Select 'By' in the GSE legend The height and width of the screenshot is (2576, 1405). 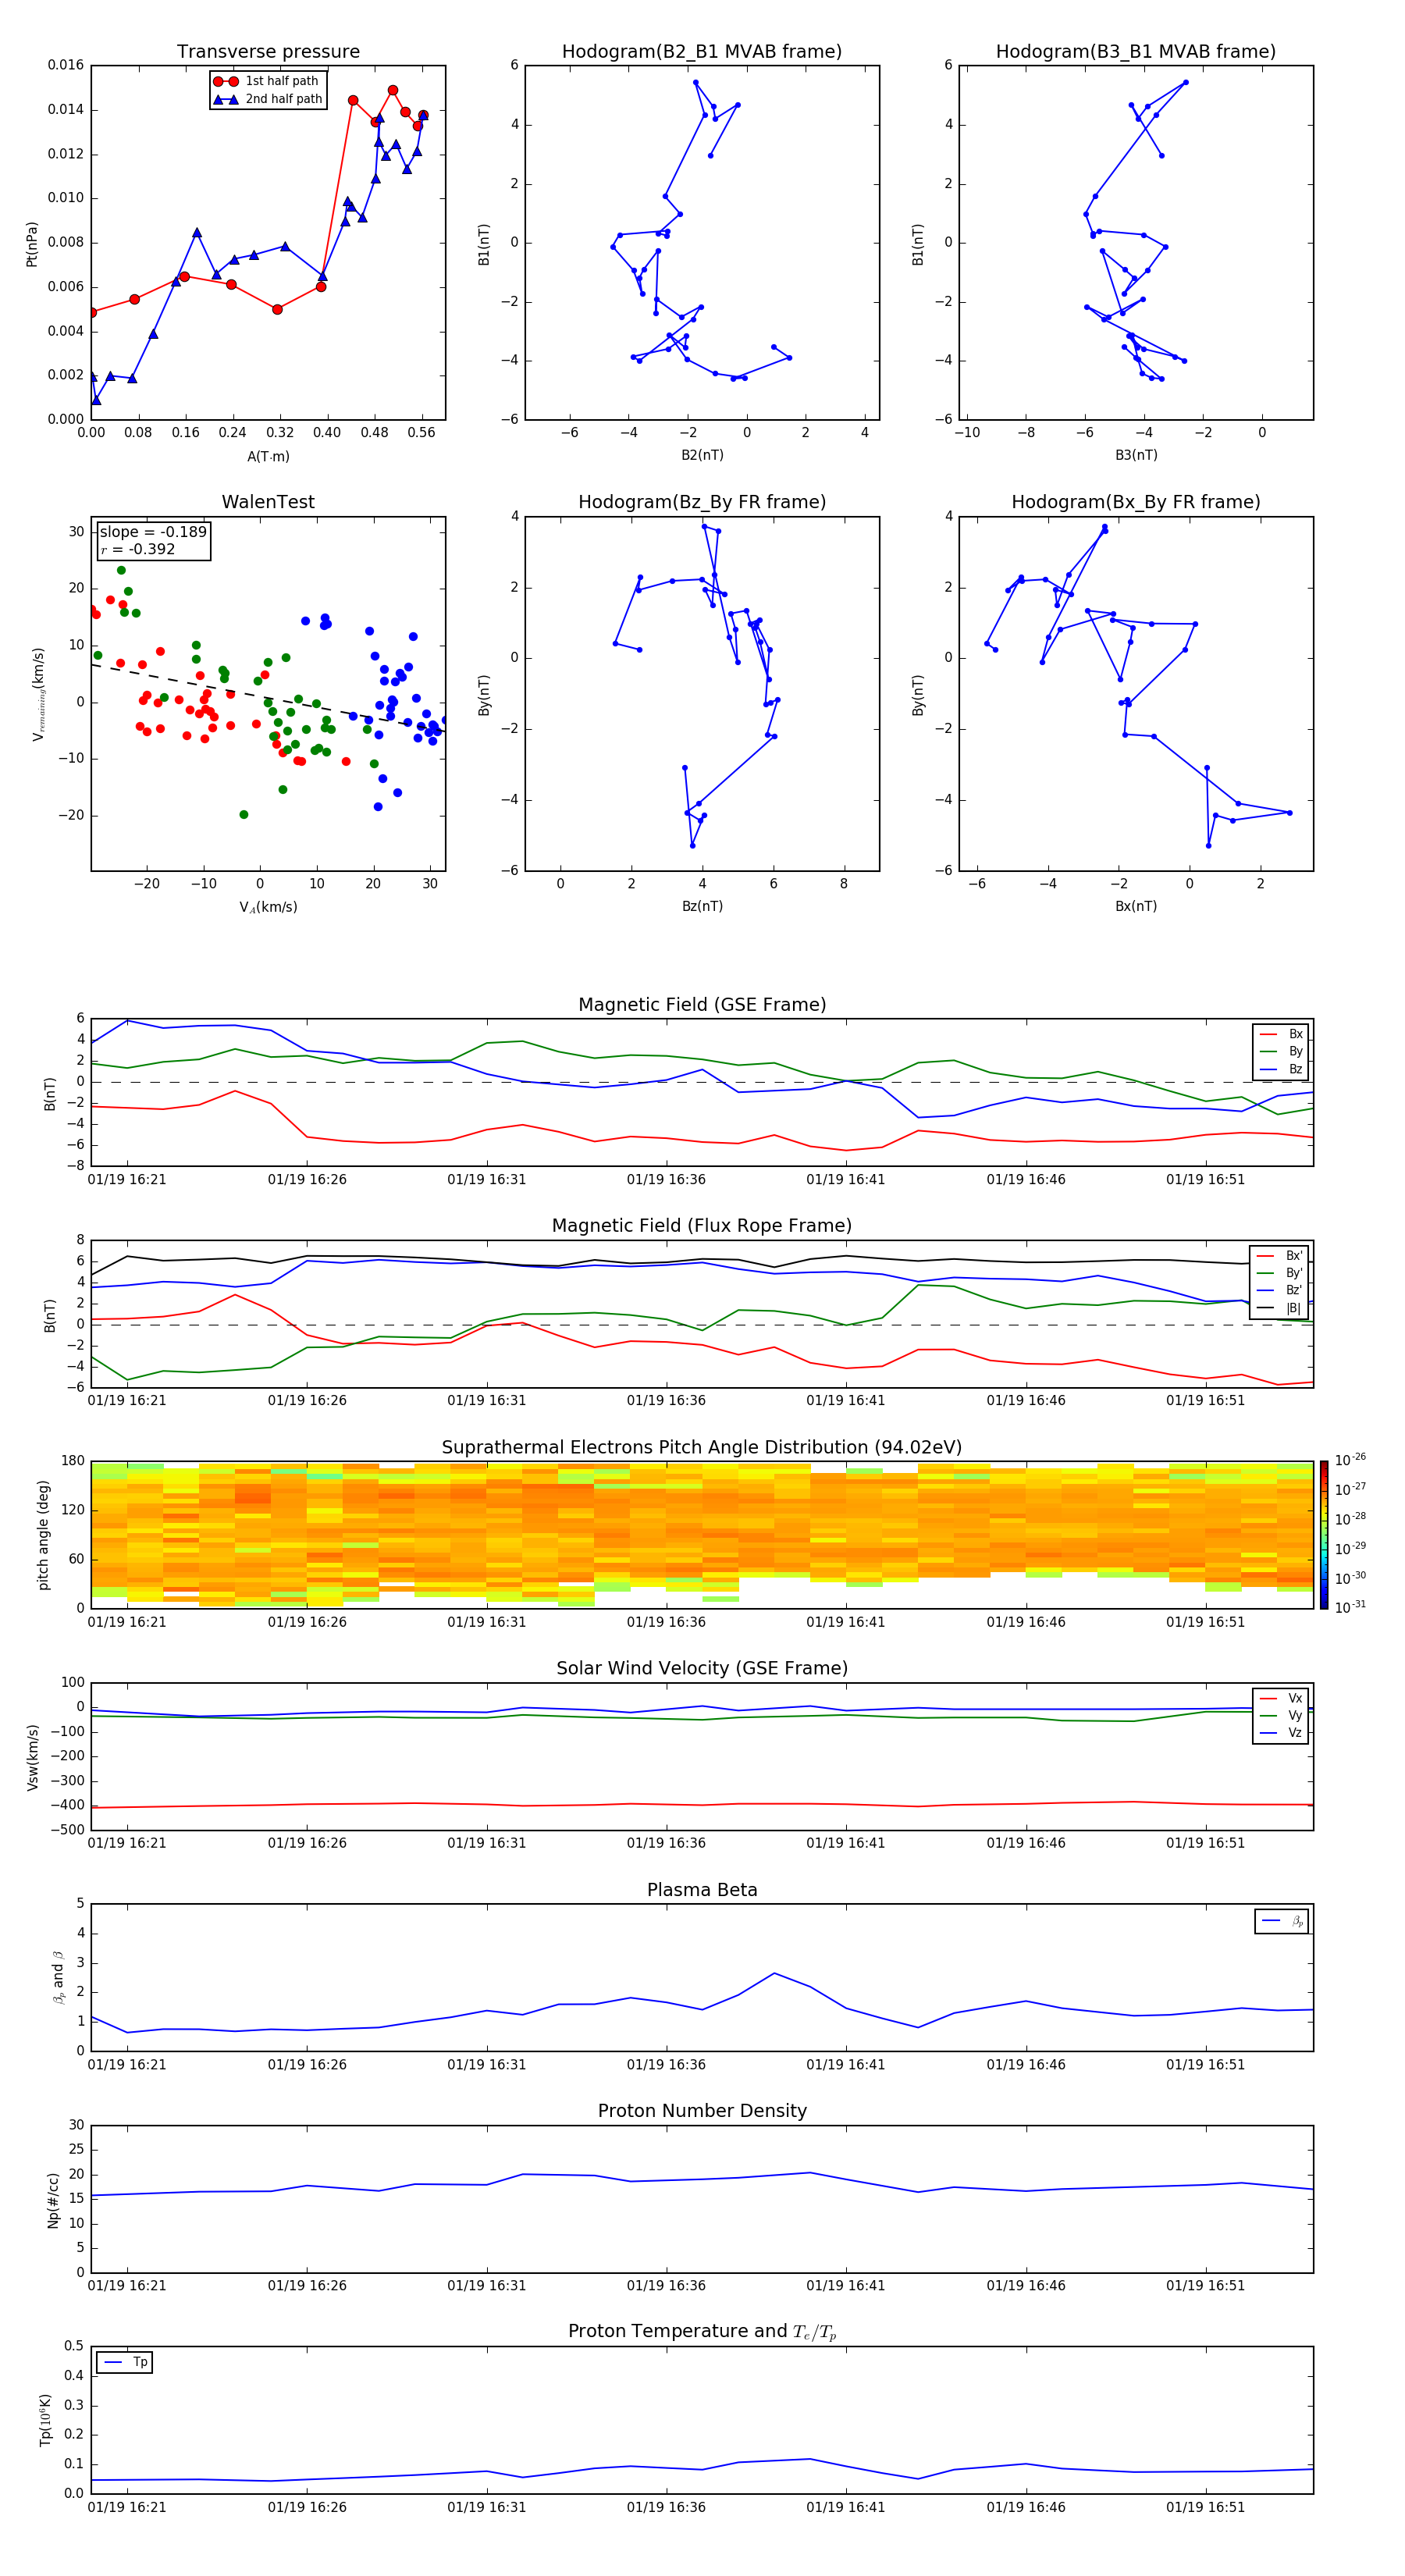(1282, 1051)
